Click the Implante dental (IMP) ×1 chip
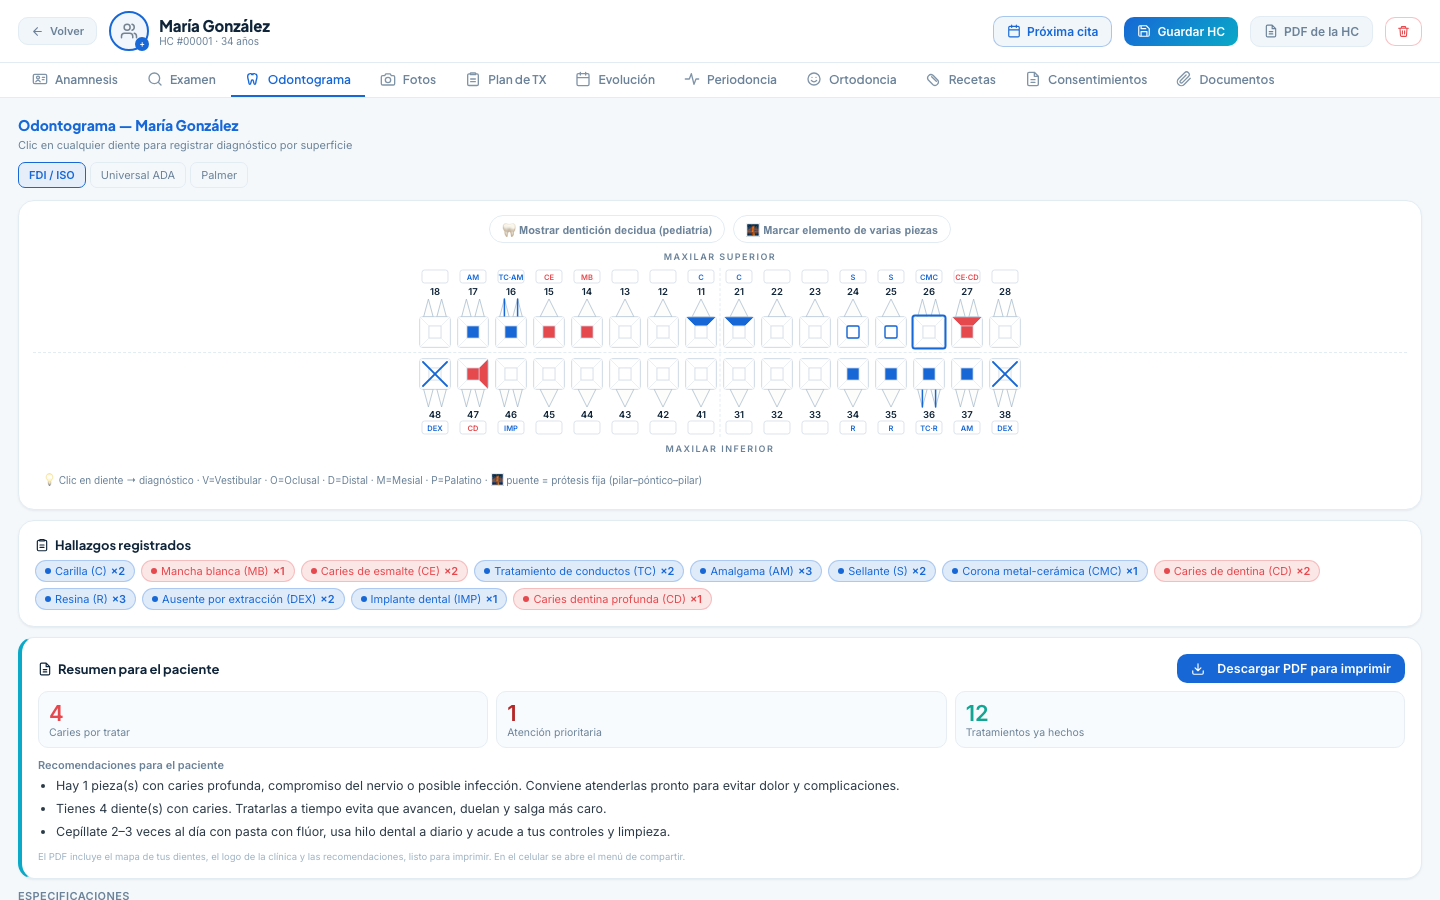Image resolution: width=1440 pixels, height=900 pixels. coord(429,599)
